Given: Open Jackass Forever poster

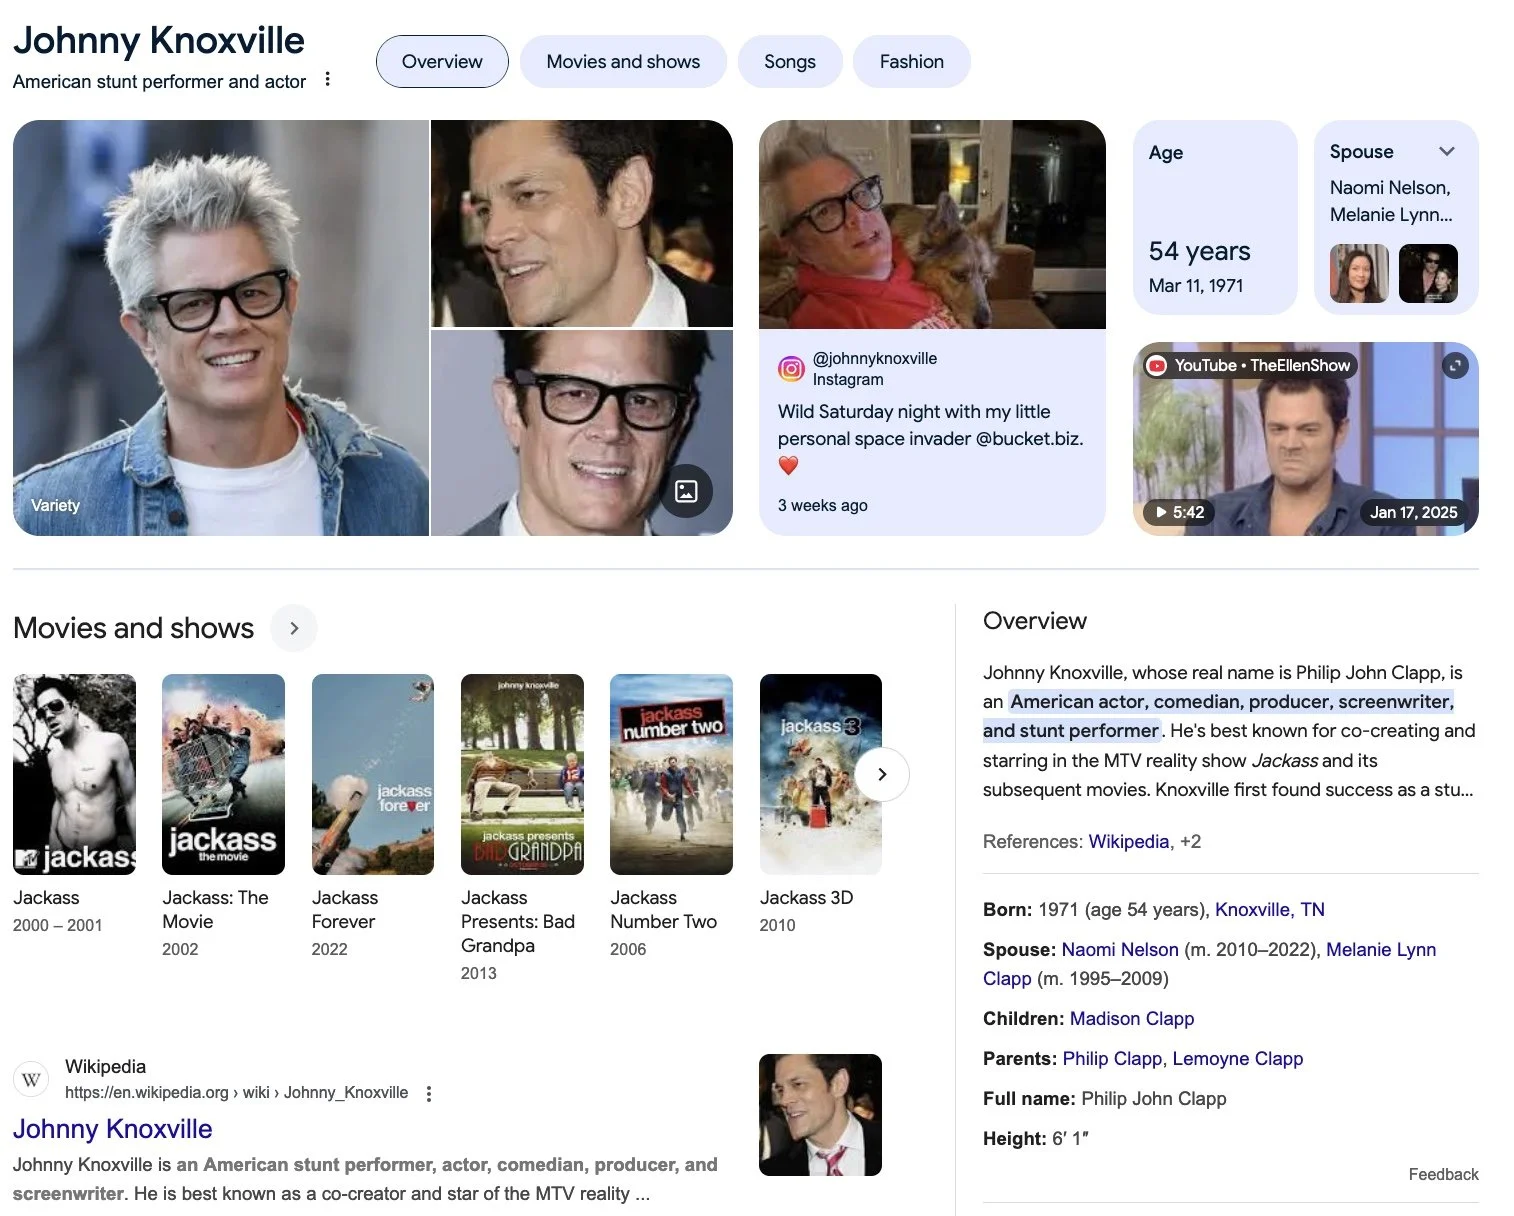Looking at the screenshot, I should [373, 774].
